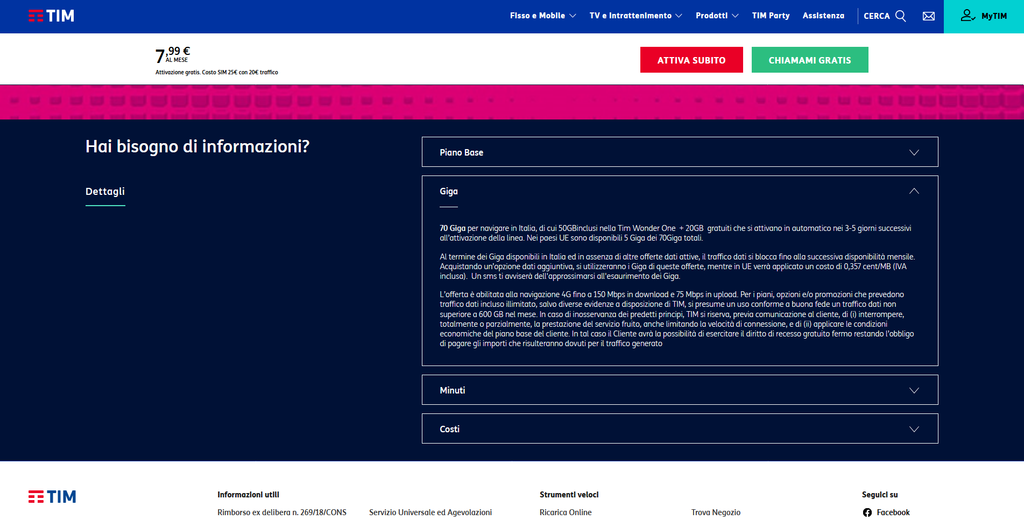Image resolution: width=1024 pixels, height=520 pixels.
Task: Open the Facebook text link
Action: pos(893,513)
